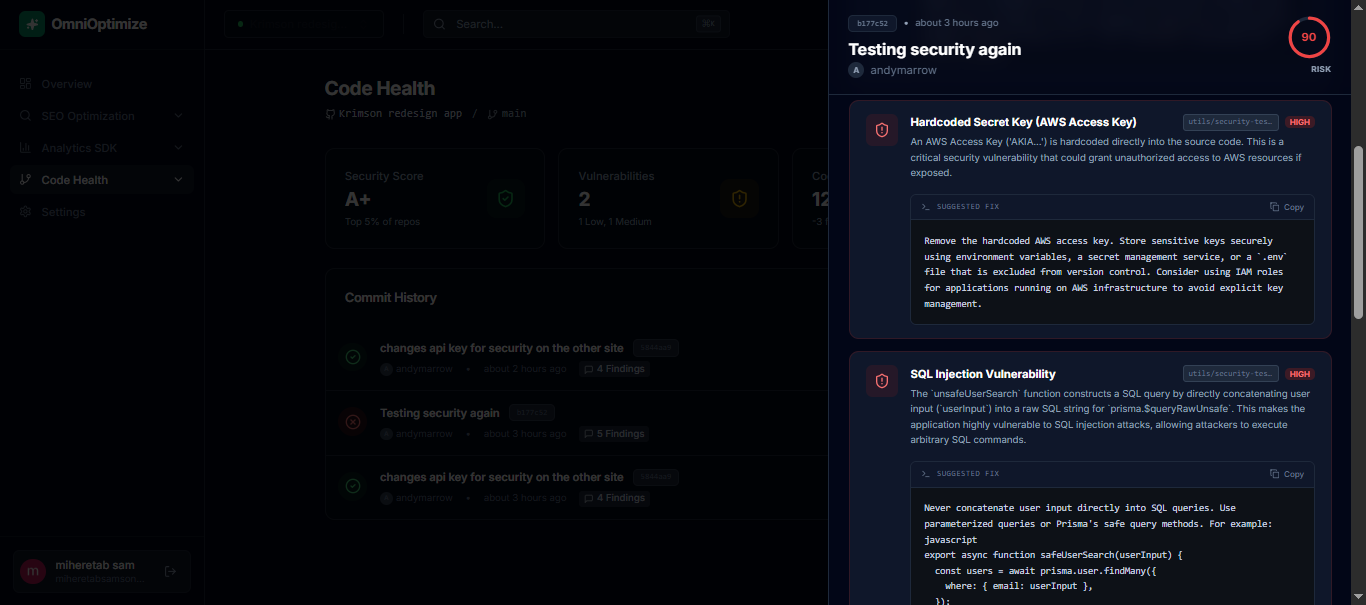Click the search input field
This screenshot has height=605, width=1366.
575,24
